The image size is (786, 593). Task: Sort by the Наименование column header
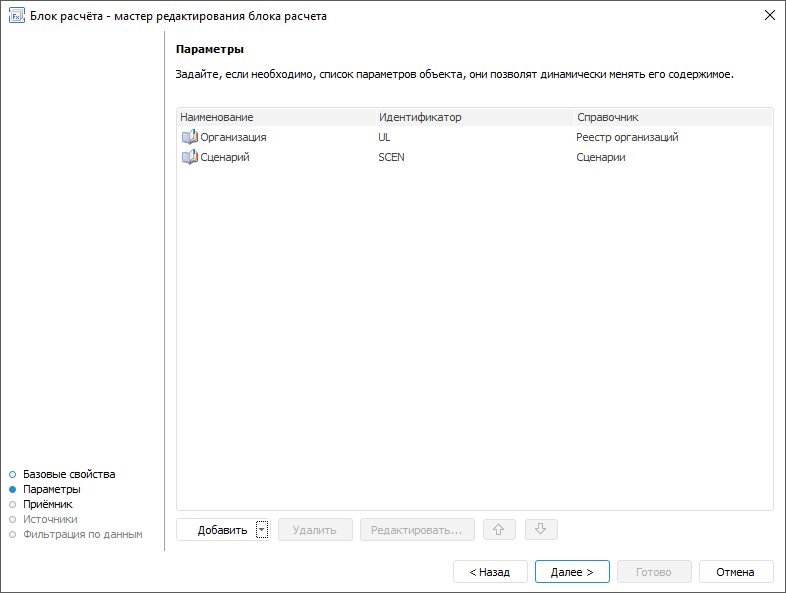click(217, 117)
